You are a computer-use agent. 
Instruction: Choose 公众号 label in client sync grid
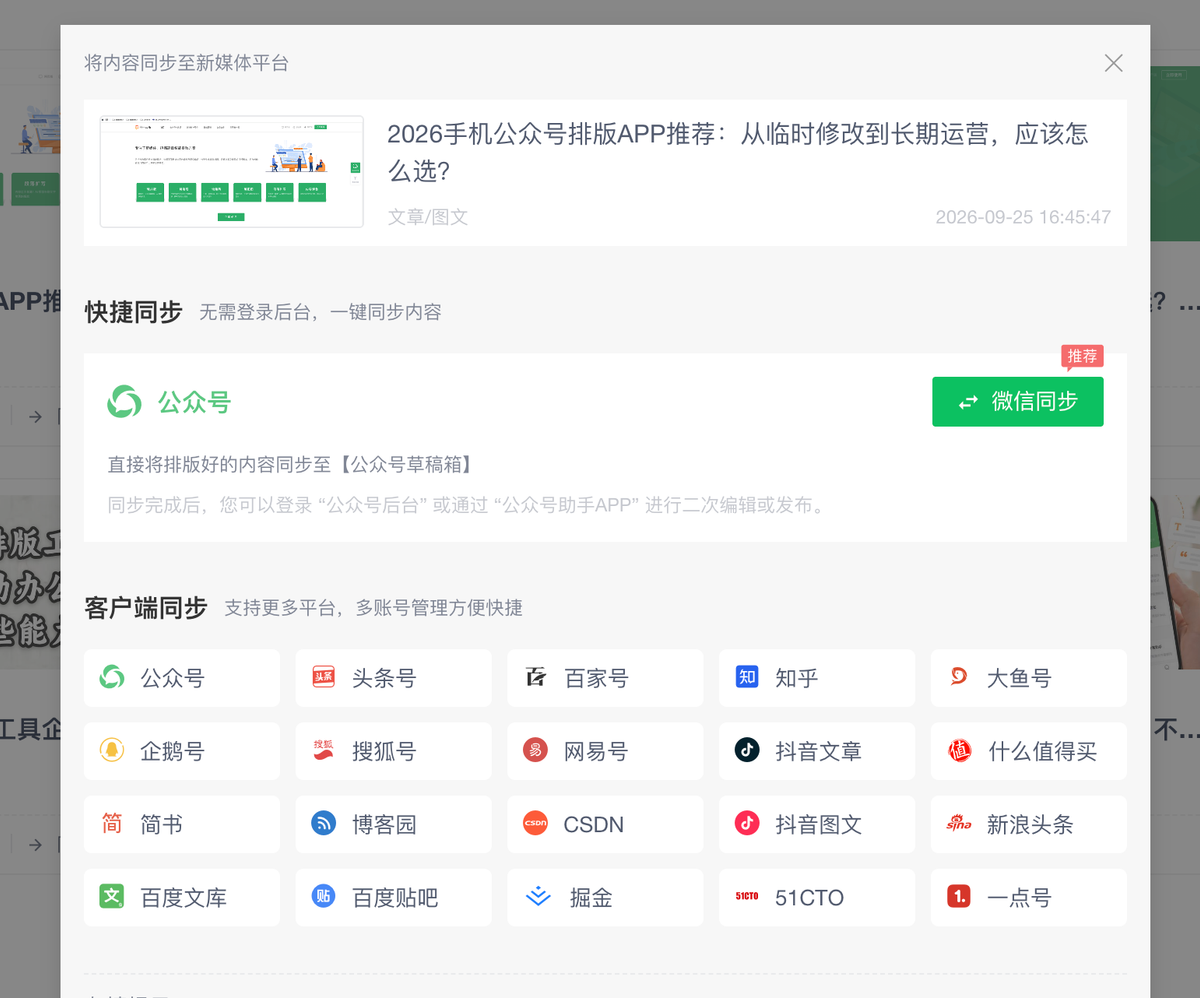(173, 678)
